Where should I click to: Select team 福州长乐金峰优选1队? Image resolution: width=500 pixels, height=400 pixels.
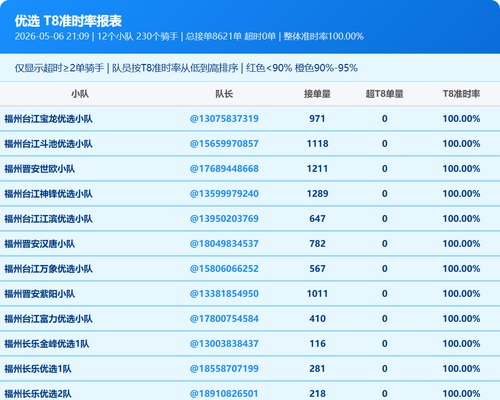47,344
